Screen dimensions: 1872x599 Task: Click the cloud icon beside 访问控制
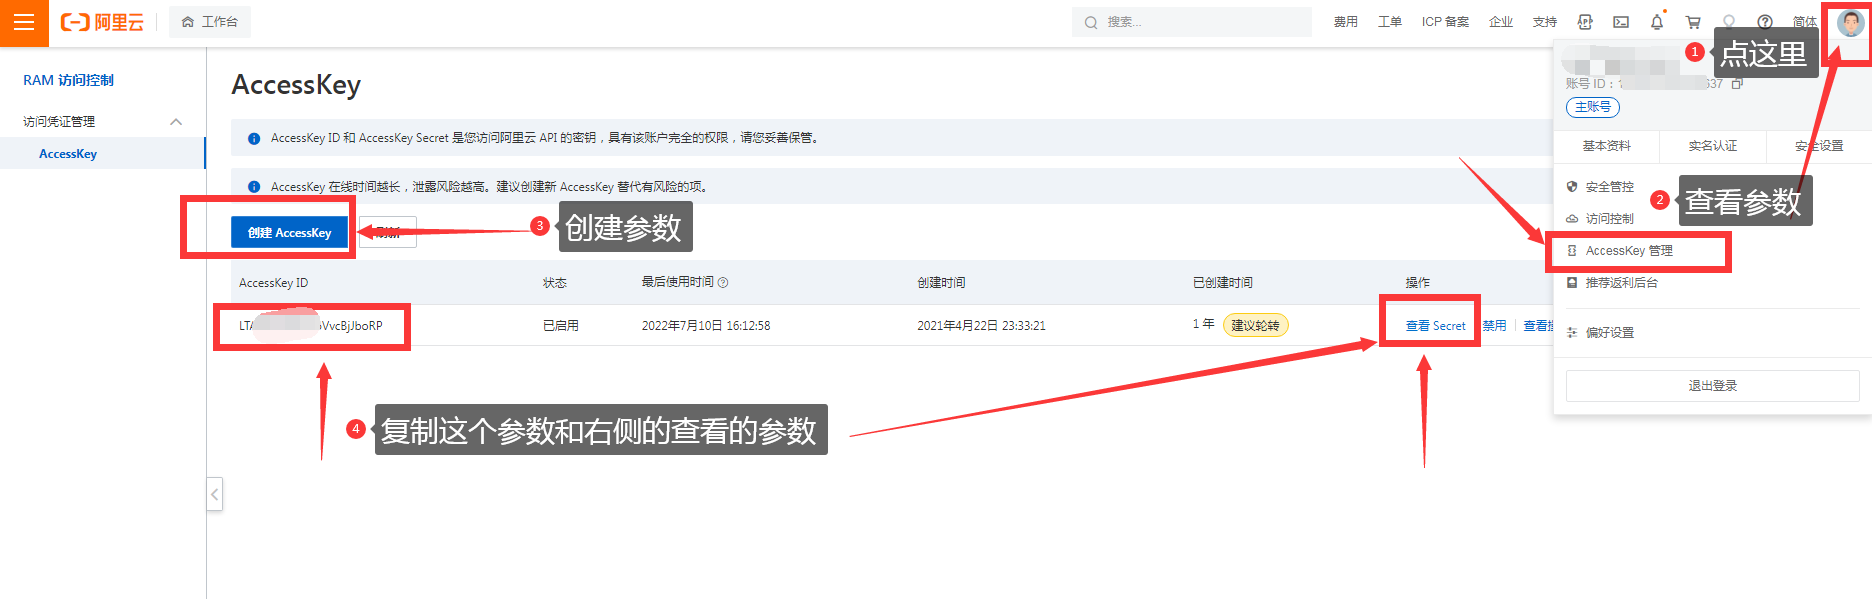pyautogui.click(x=1572, y=219)
